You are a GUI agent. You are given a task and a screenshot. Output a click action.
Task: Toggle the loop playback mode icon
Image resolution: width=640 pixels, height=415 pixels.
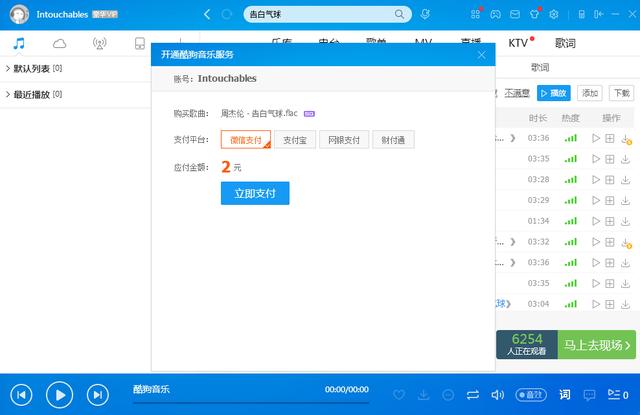473,395
